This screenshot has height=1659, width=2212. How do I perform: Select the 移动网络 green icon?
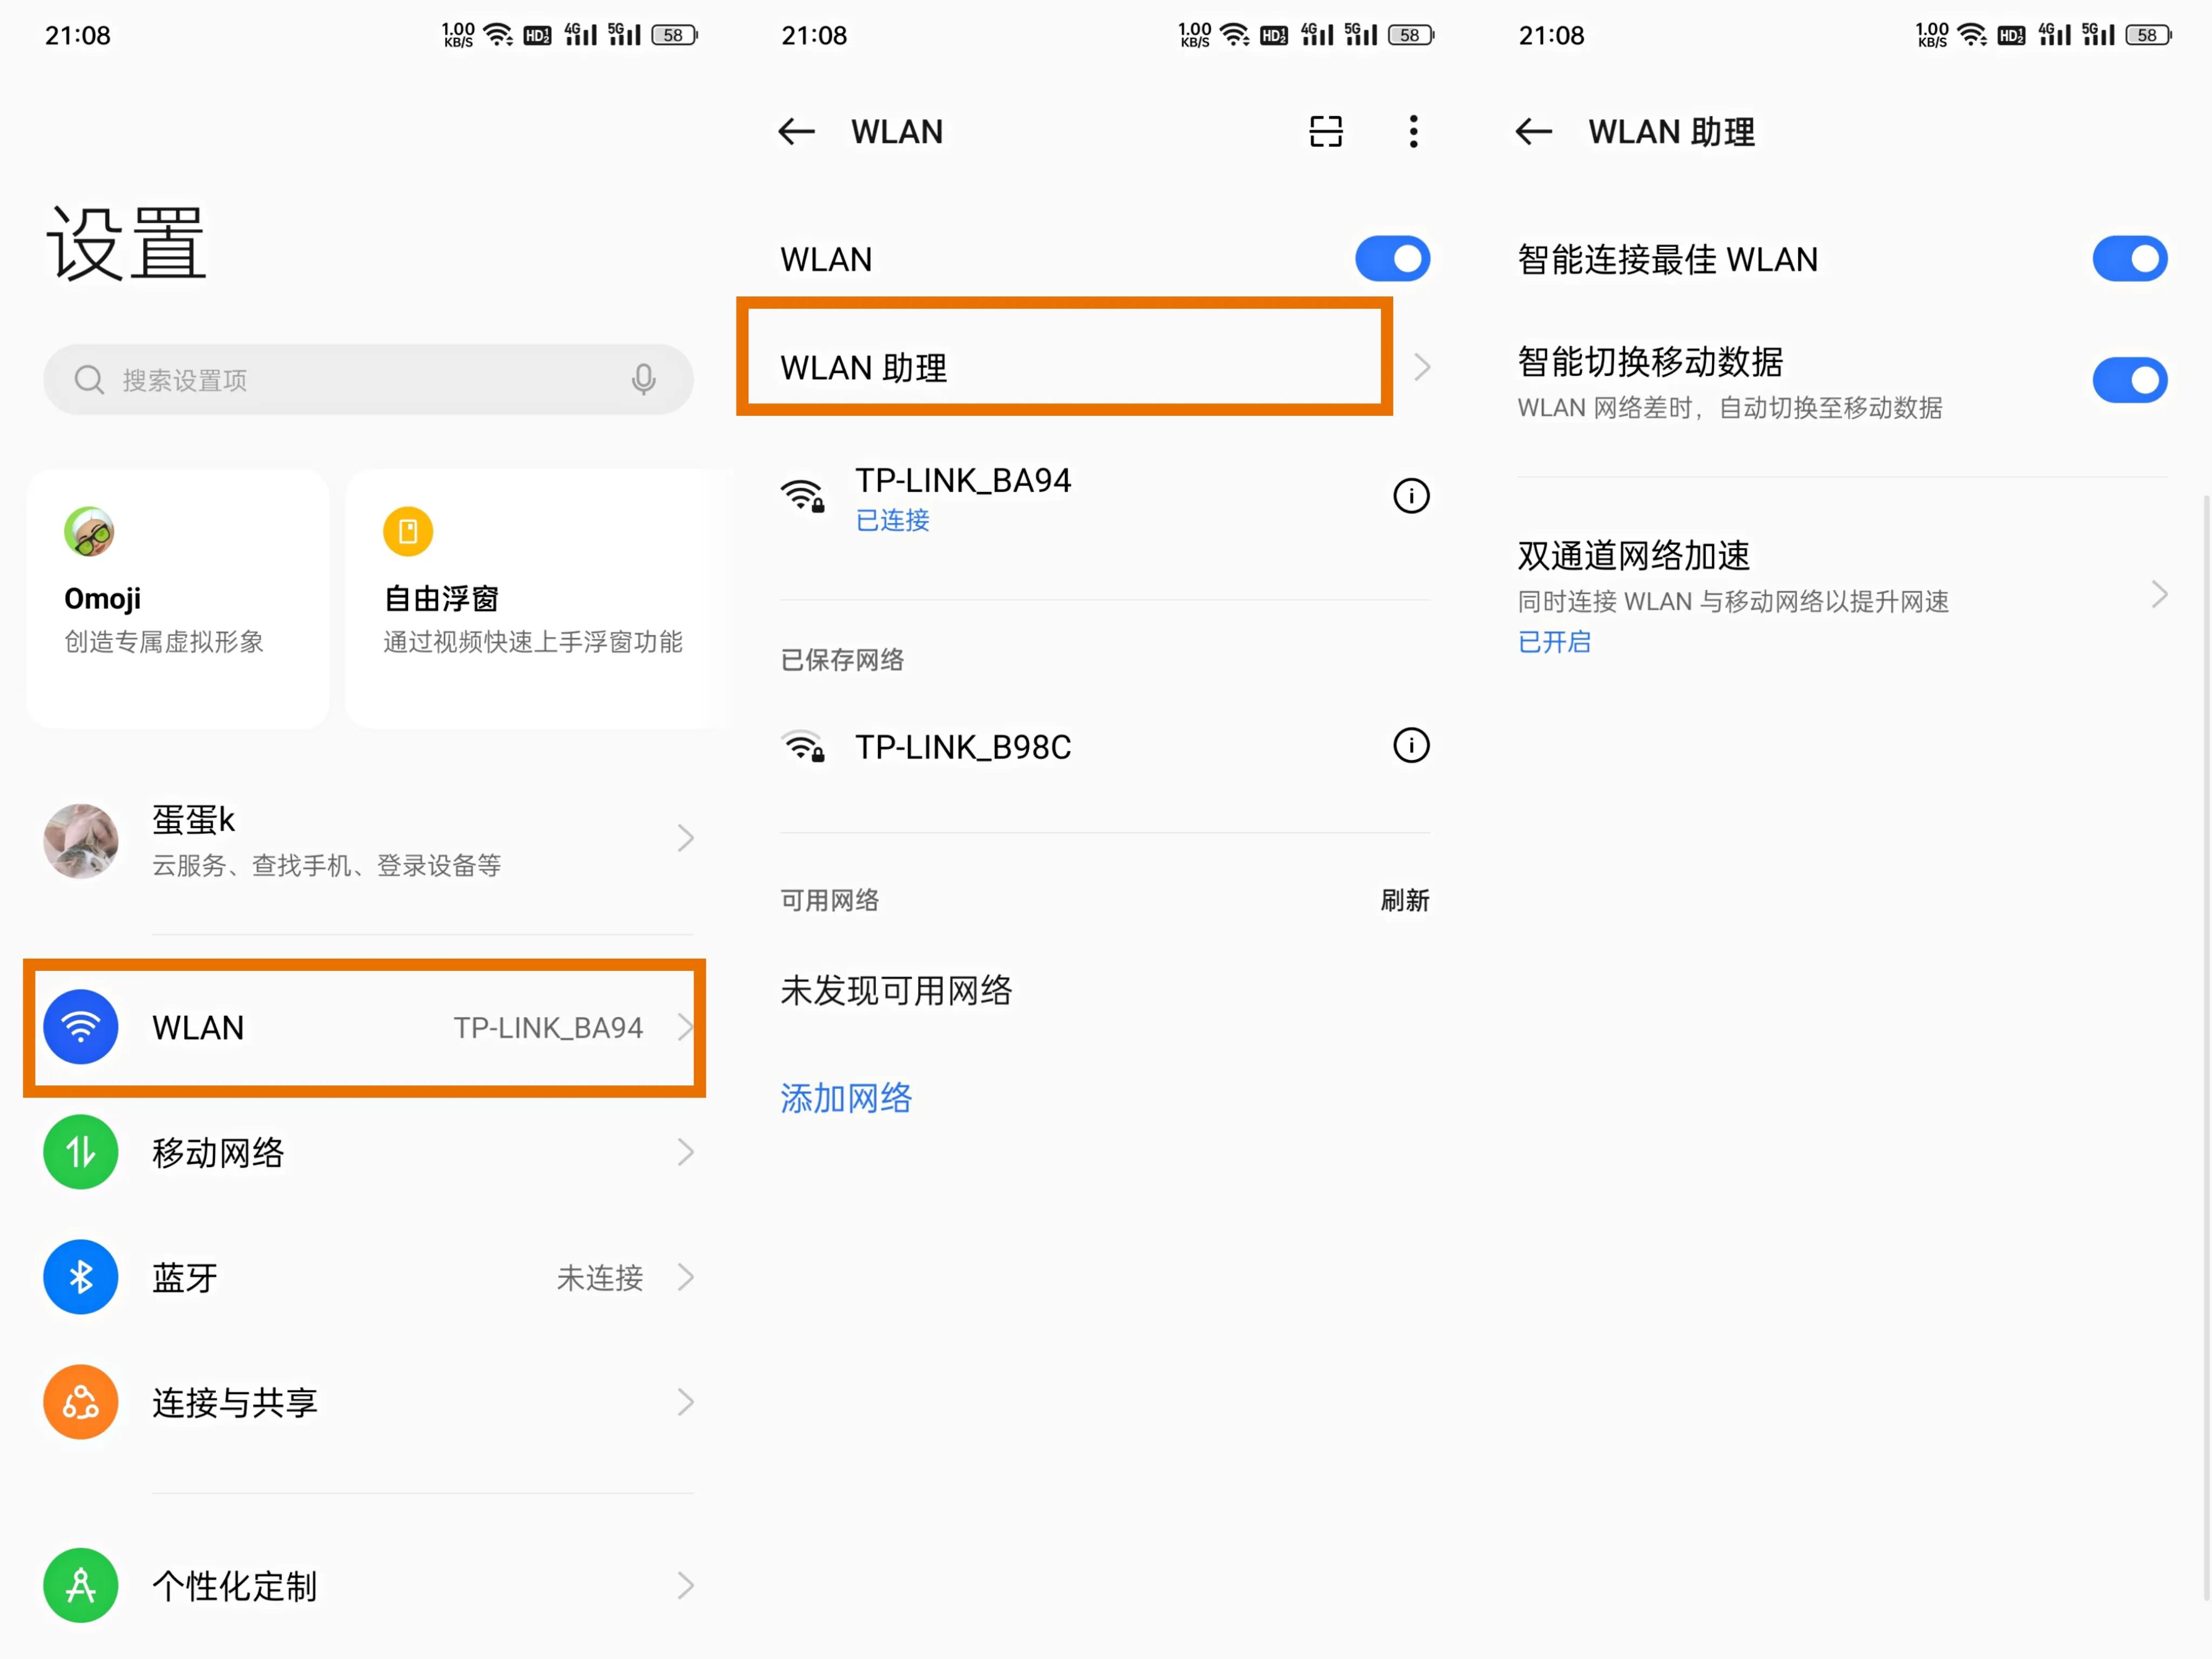coord(80,1152)
